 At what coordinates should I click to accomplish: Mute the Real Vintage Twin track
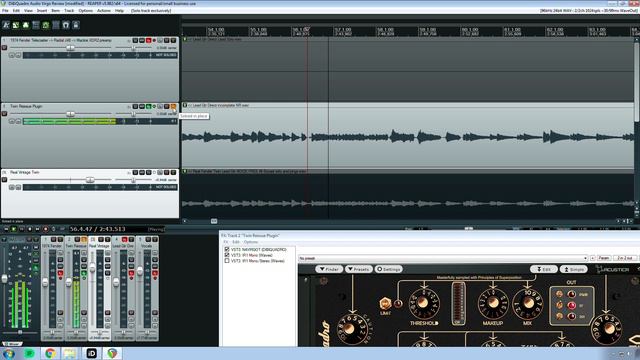(167, 173)
